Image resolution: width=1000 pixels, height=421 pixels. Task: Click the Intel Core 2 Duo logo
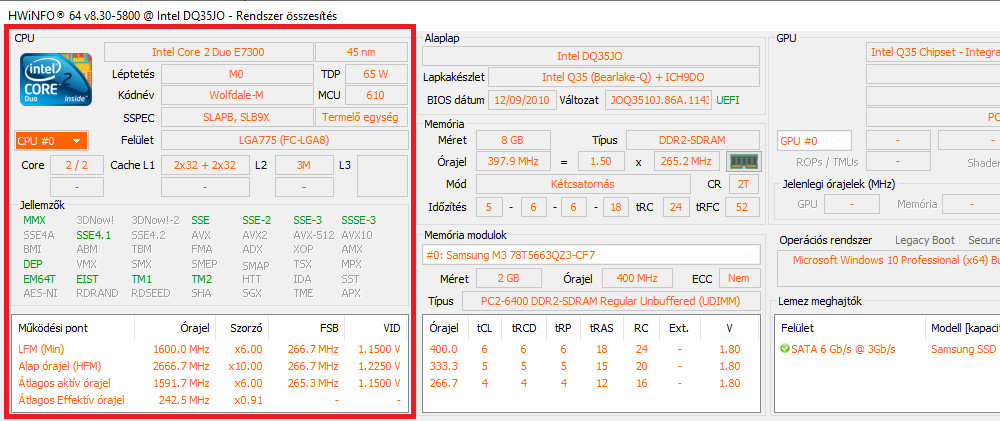click(x=57, y=79)
